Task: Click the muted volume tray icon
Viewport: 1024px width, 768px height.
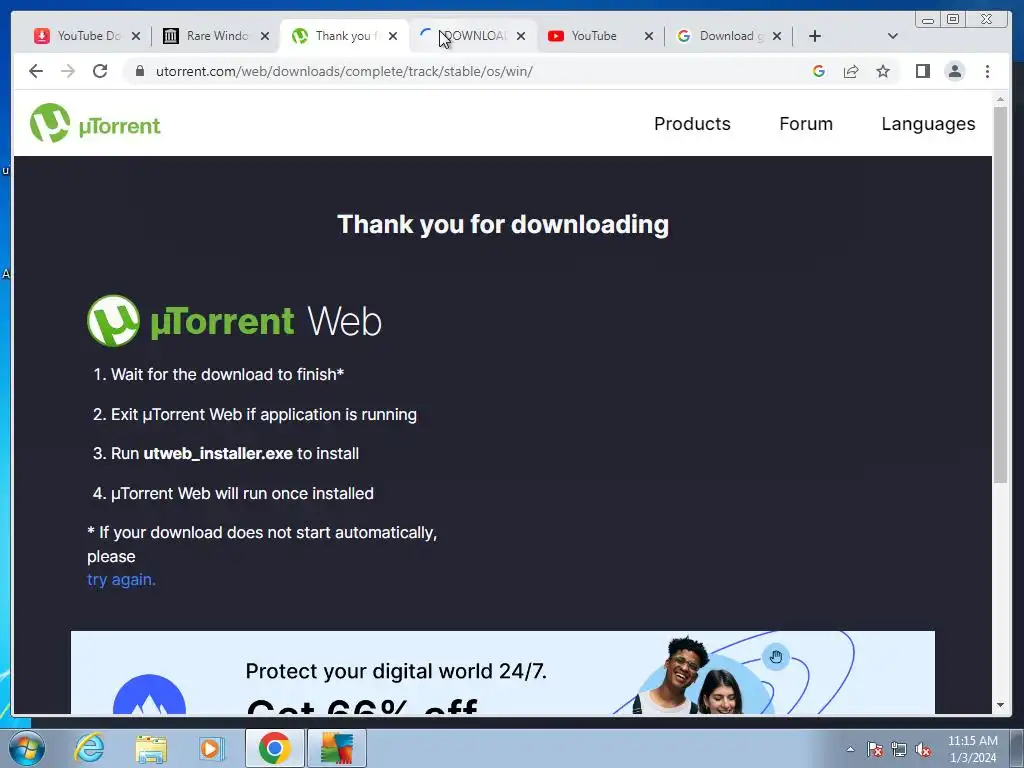Action: click(x=923, y=749)
